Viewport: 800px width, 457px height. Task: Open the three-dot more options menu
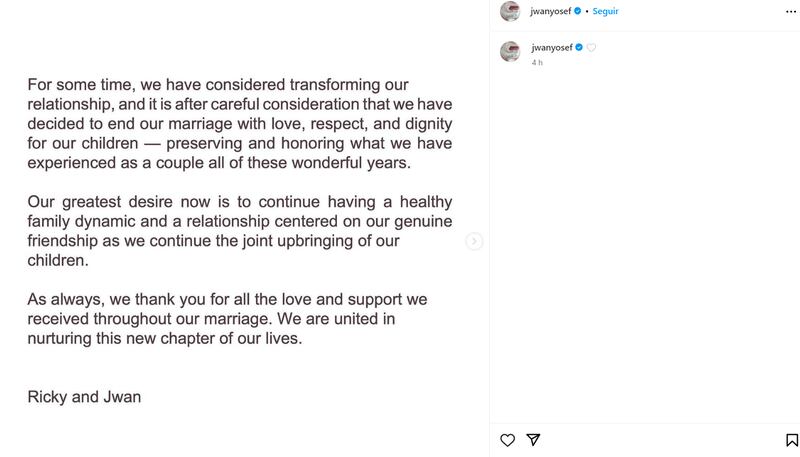click(x=791, y=11)
